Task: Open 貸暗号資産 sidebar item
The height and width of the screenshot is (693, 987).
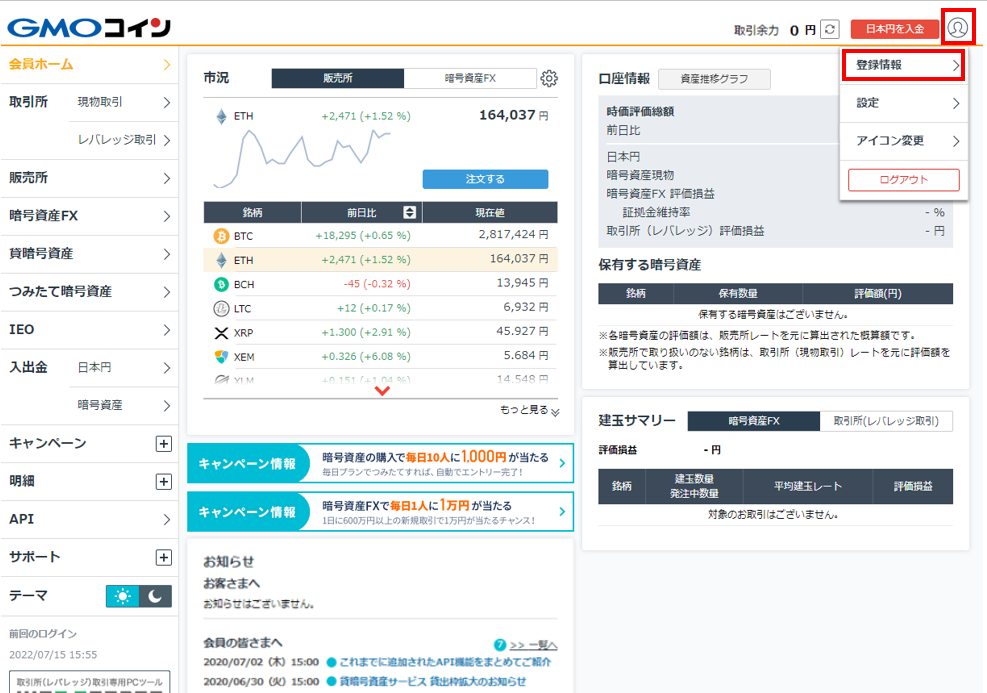Action: (x=89, y=254)
